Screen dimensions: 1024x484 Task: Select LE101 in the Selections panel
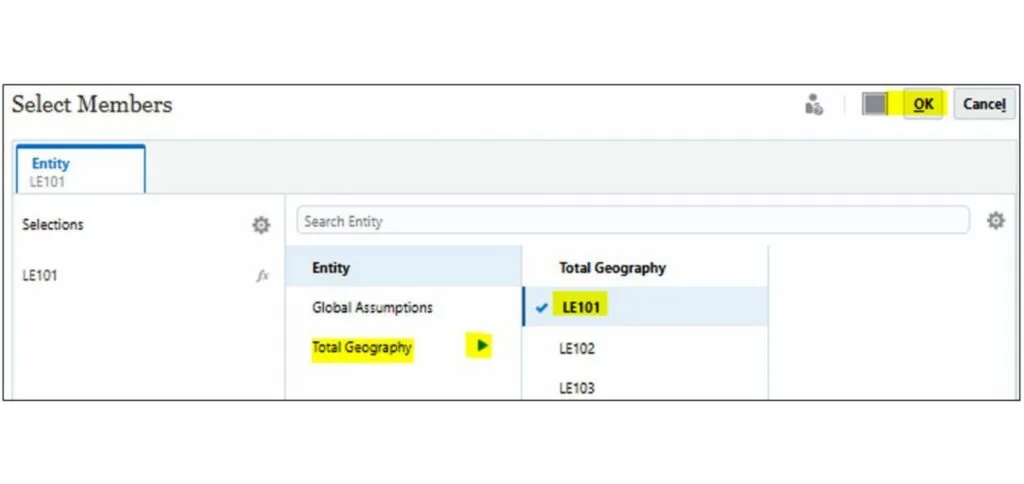[x=40, y=275]
